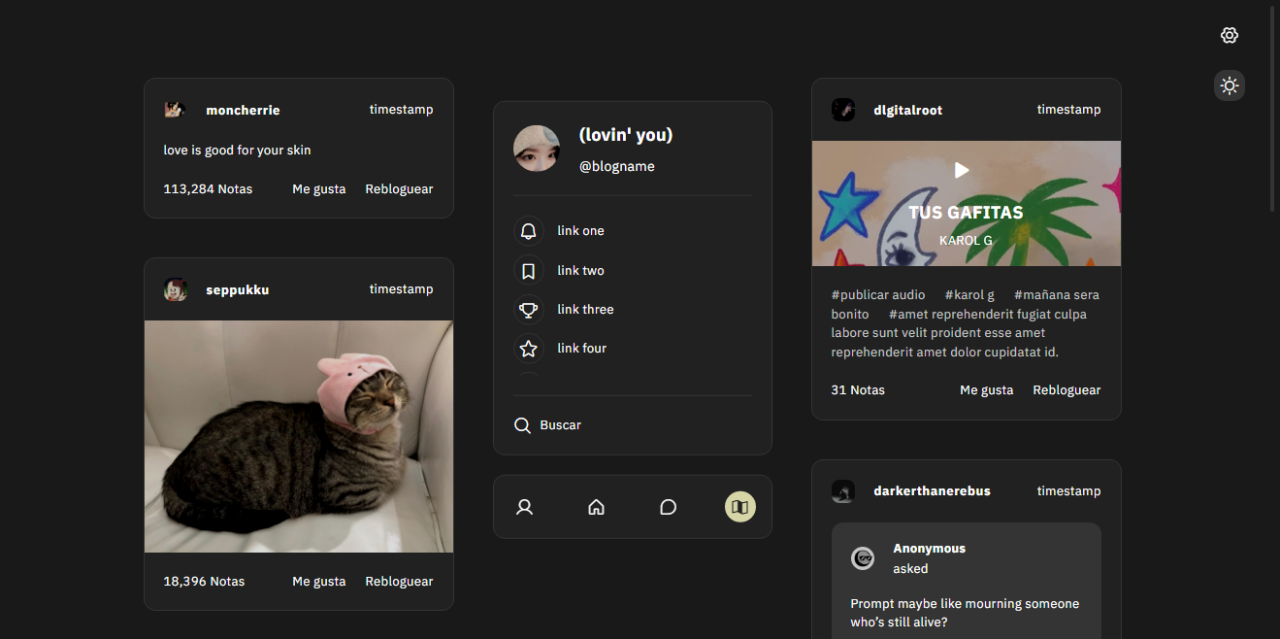Open the chat bubble ask tab
The image size is (1280, 639).
click(668, 507)
